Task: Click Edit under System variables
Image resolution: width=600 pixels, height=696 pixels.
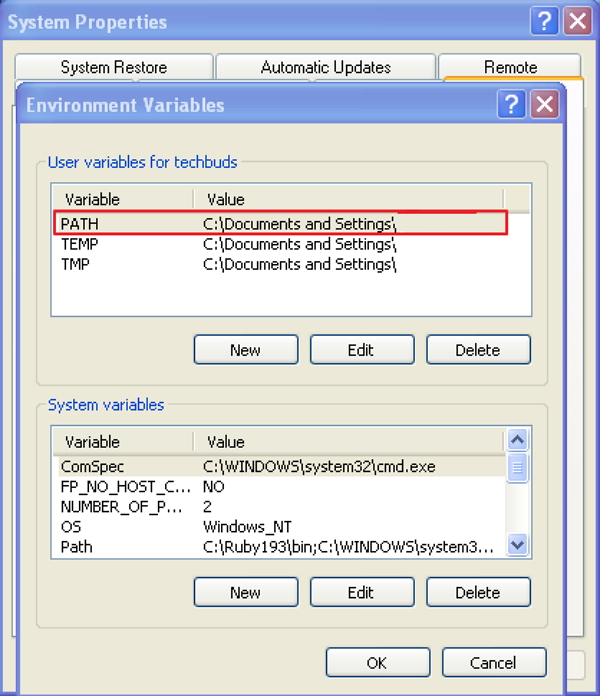Action: coord(361,592)
